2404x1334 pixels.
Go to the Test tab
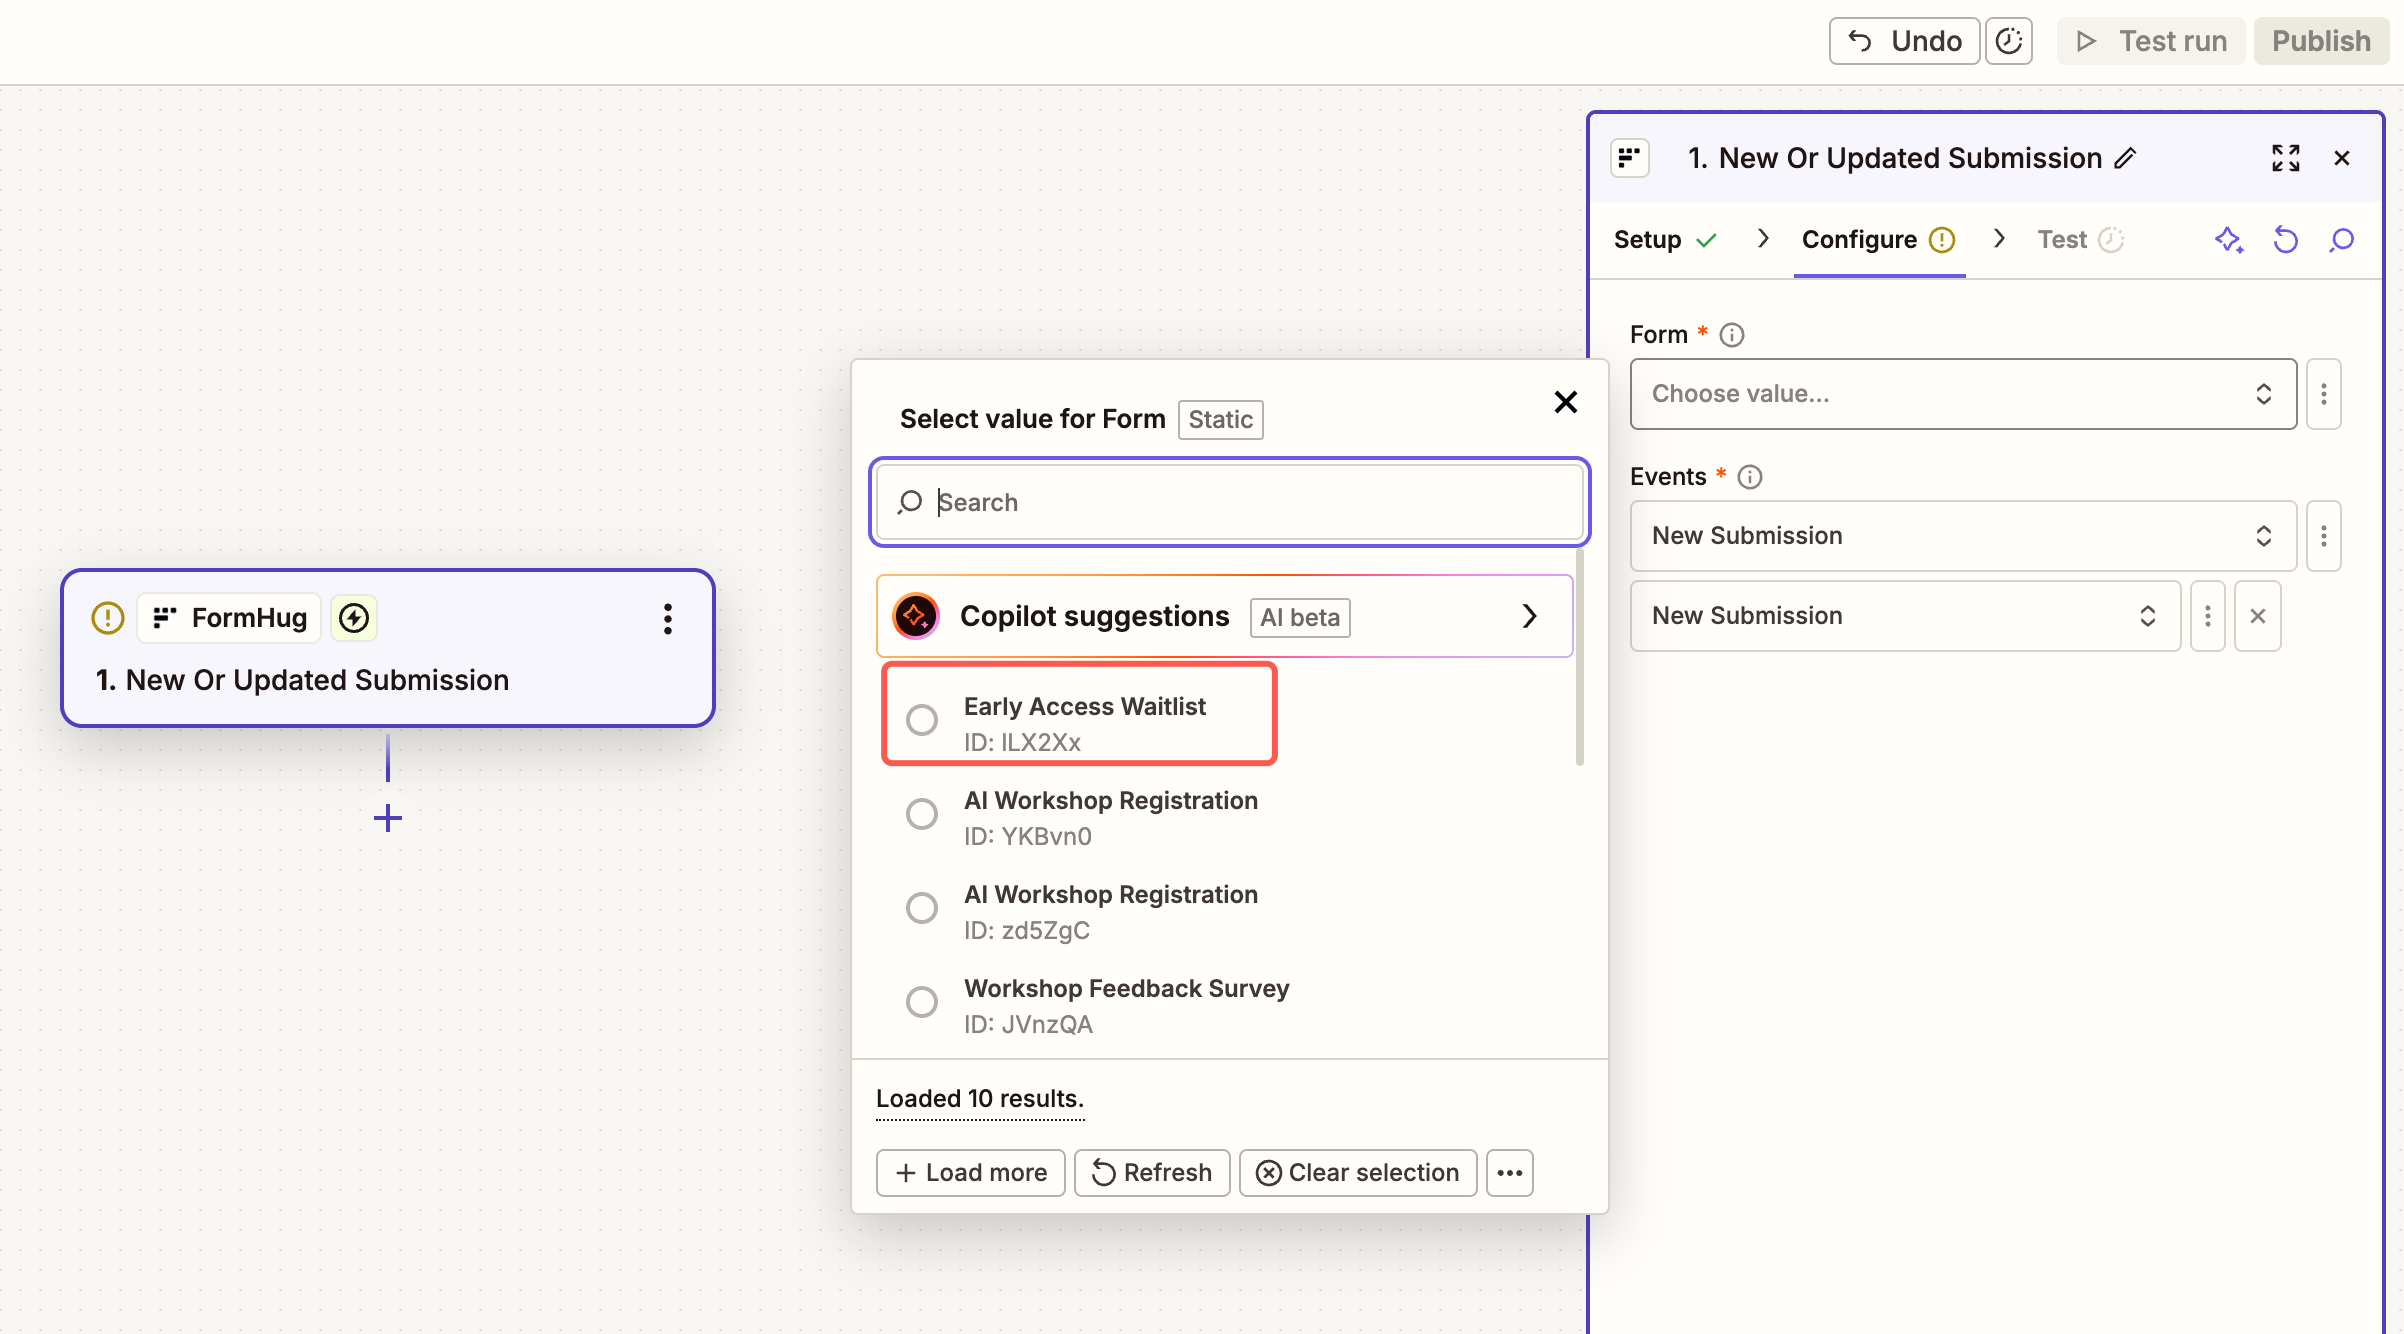[x=2080, y=240]
